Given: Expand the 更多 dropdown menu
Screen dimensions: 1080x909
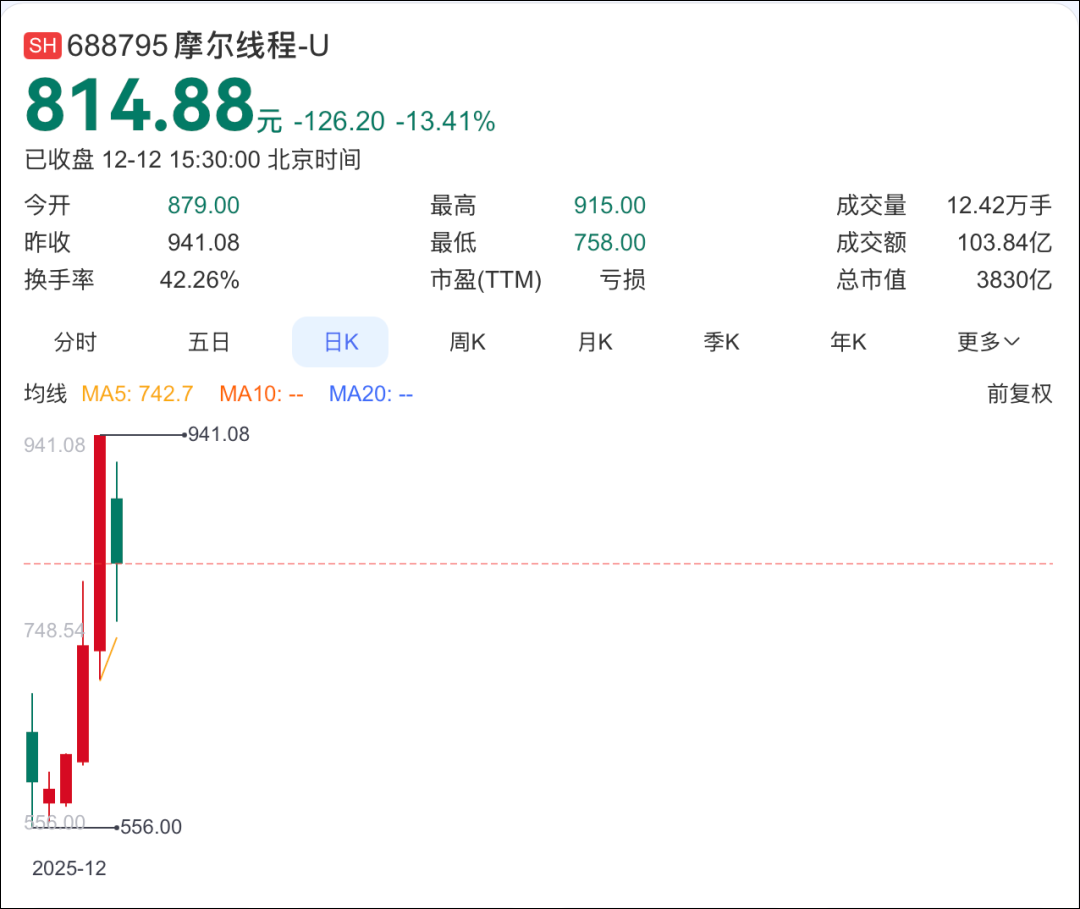Looking at the screenshot, I should (986, 342).
